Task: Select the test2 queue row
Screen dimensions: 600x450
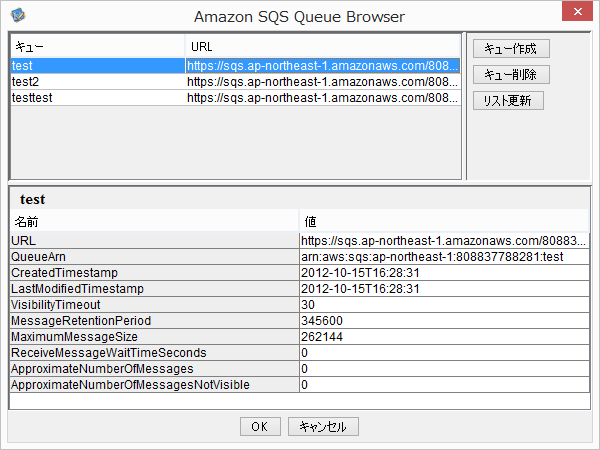Action: pyautogui.click(x=97, y=81)
